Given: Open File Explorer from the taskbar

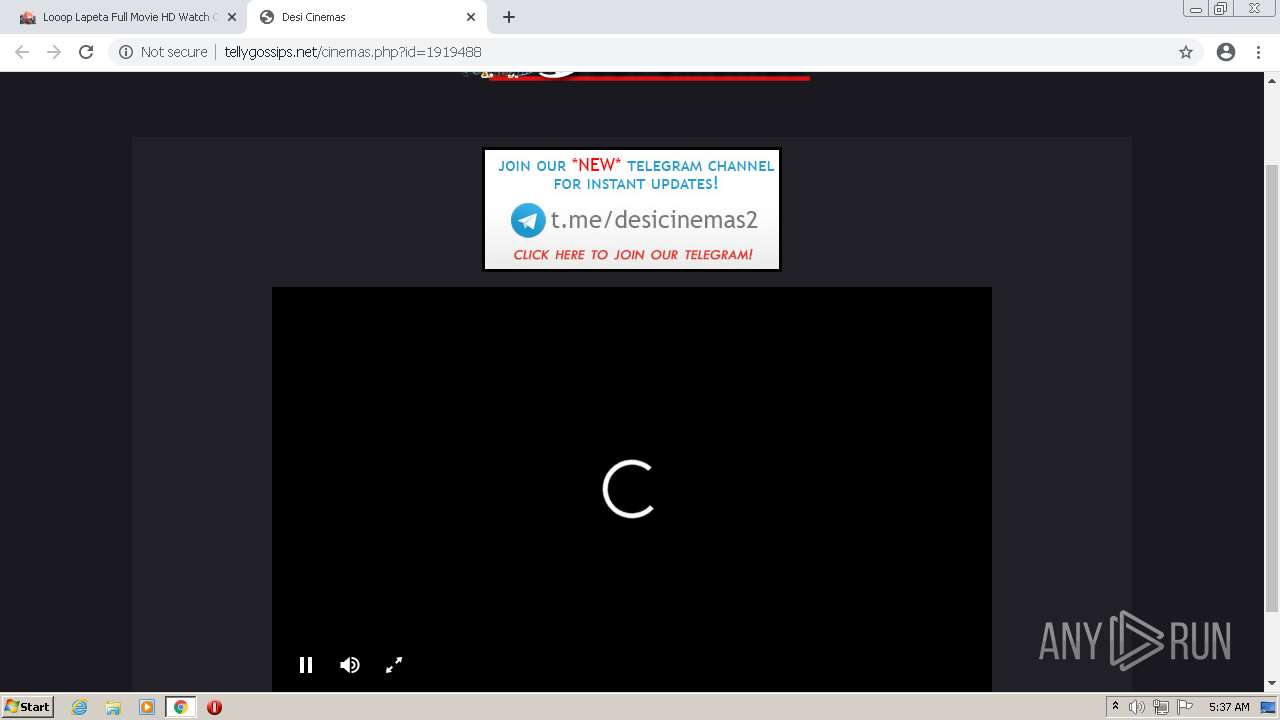Looking at the screenshot, I should (x=113, y=707).
